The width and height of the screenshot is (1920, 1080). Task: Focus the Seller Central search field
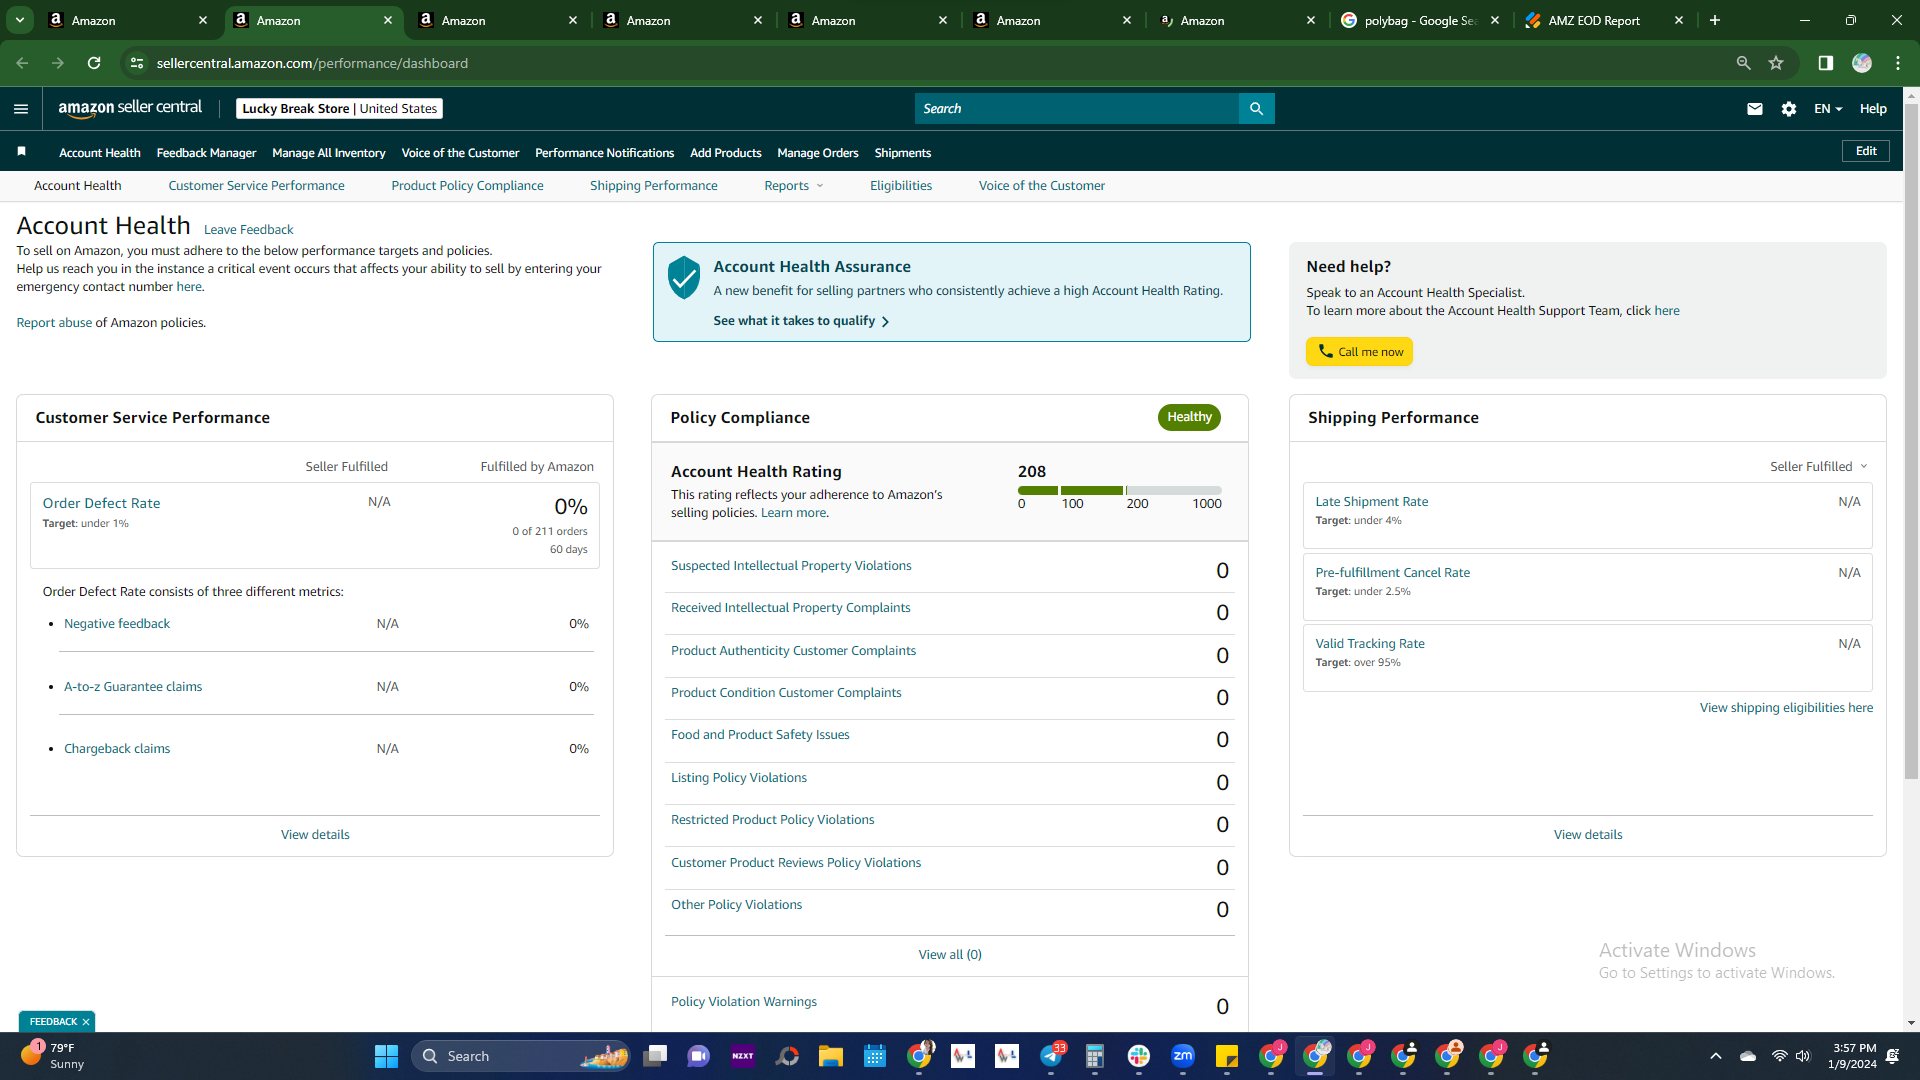click(x=1076, y=109)
